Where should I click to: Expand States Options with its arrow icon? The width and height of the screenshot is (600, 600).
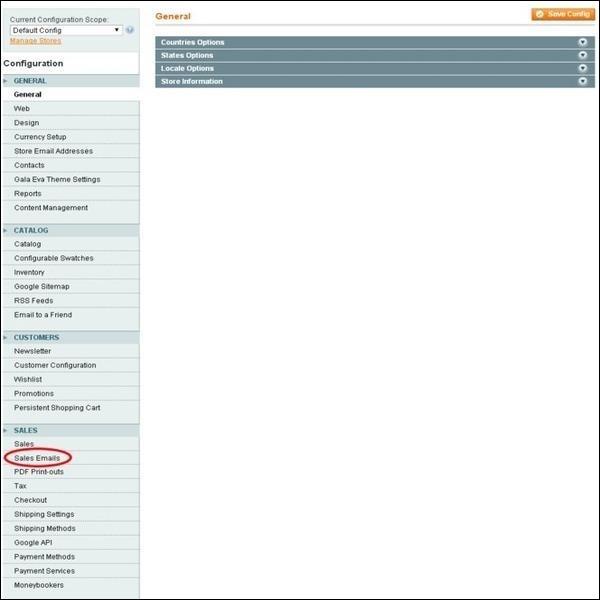click(582, 55)
